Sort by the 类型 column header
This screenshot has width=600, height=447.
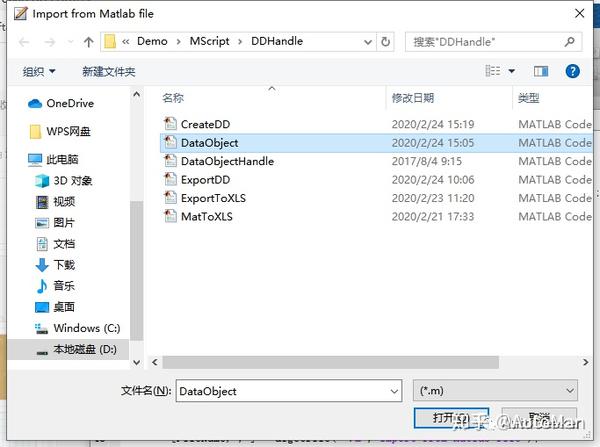pos(528,98)
